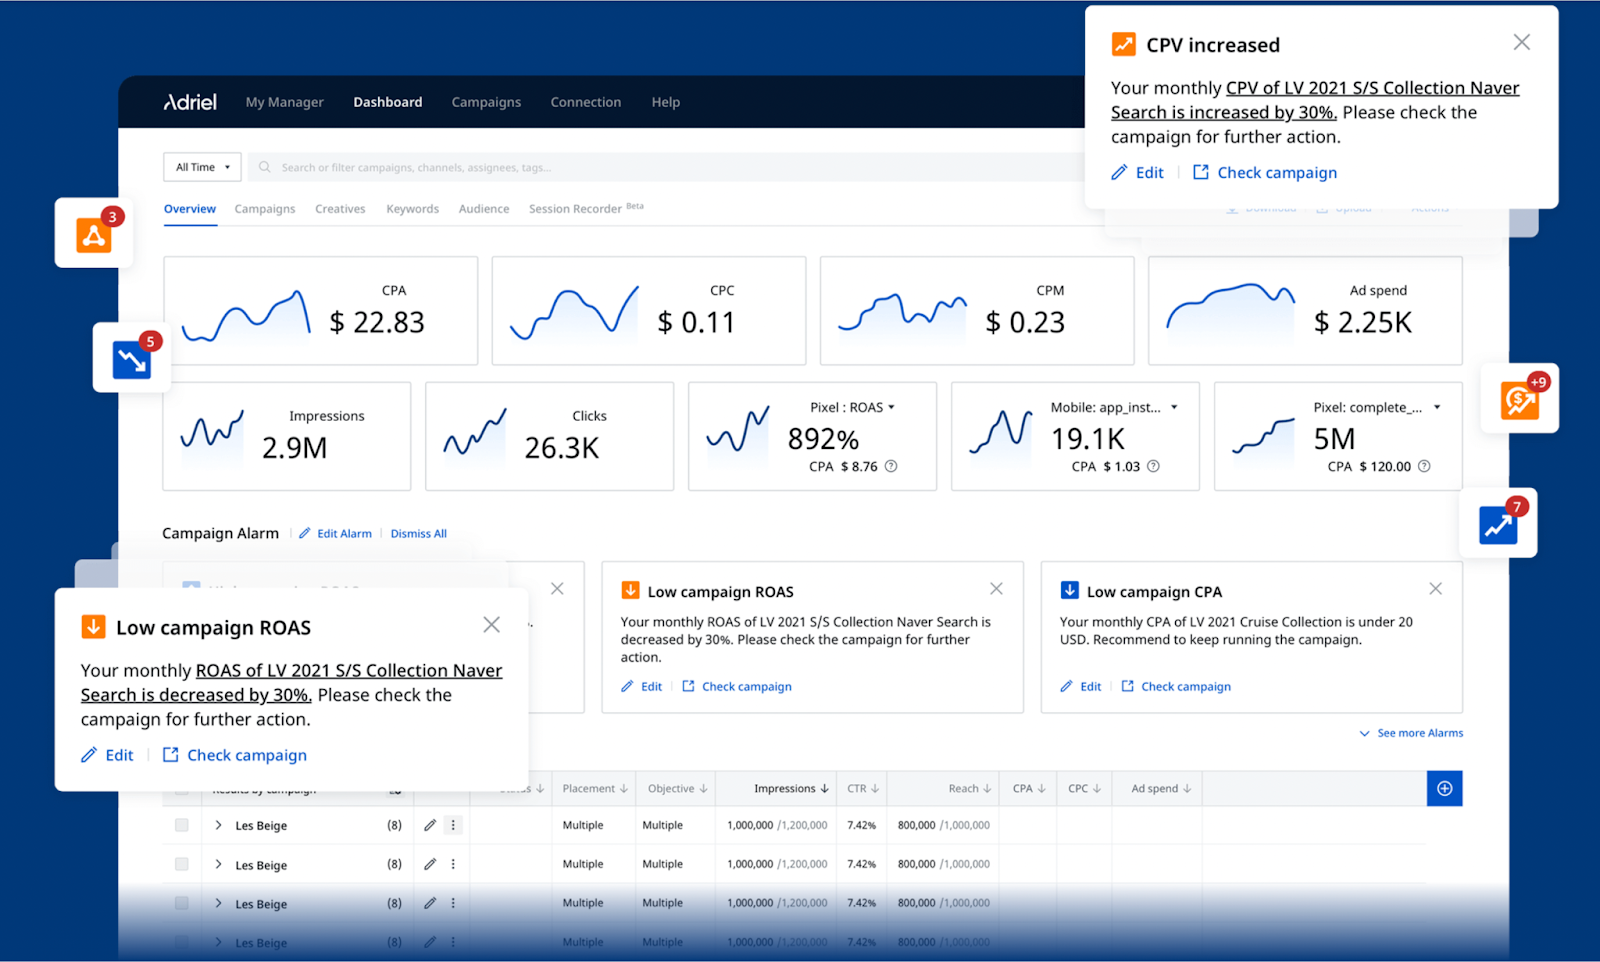Open the underlined CPV of LV 2021 link

pyautogui.click(x=1315, y=100)
